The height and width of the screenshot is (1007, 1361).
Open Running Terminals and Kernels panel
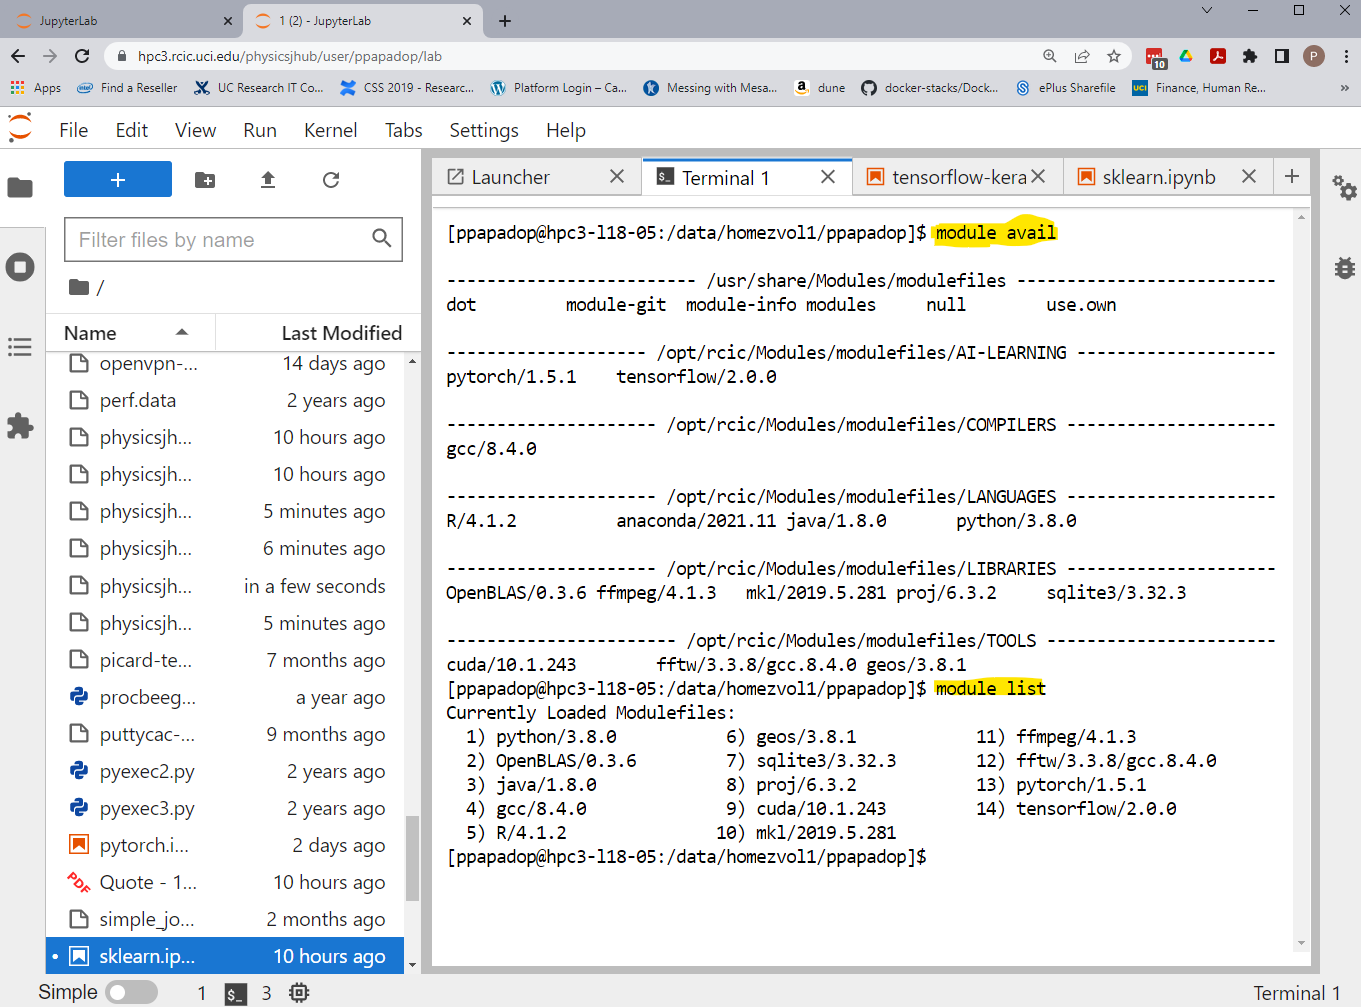coord(20,267)
